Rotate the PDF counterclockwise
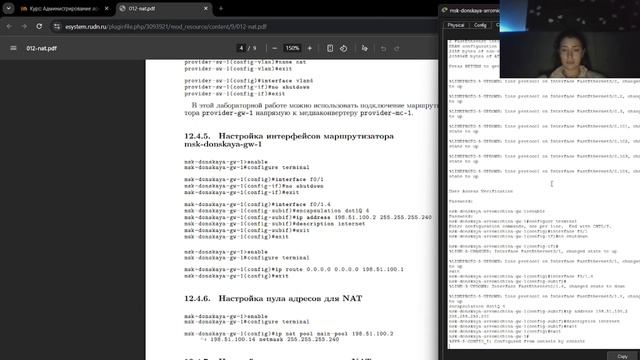Viewport: 640px width, 360px height. 344,48
